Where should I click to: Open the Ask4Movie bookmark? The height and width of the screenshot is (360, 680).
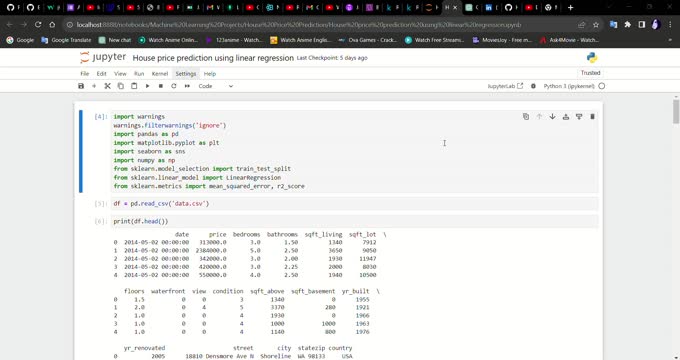[569, 40]
